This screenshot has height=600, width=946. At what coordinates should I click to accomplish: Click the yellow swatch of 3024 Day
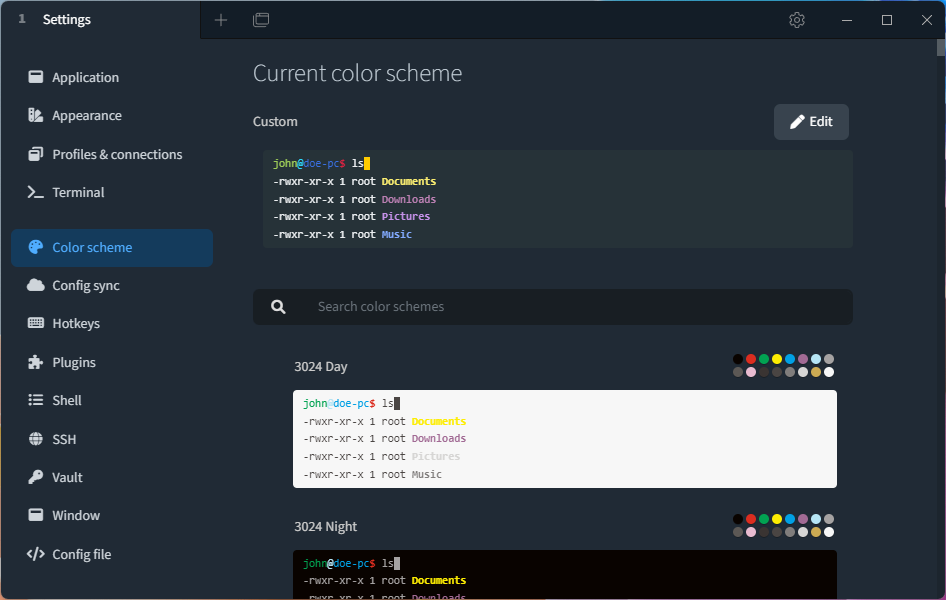pyautogui.click(x=777, y=359)
